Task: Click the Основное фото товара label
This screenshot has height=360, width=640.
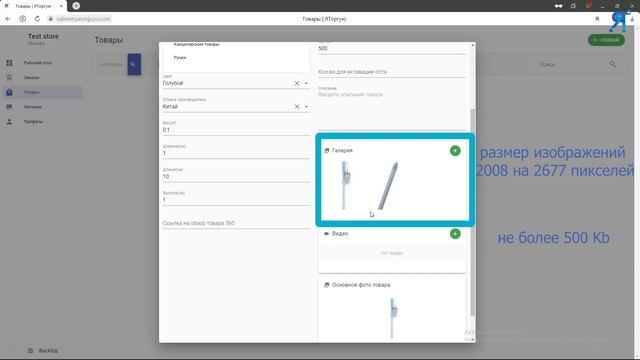Action: click(x=361, y=285)
